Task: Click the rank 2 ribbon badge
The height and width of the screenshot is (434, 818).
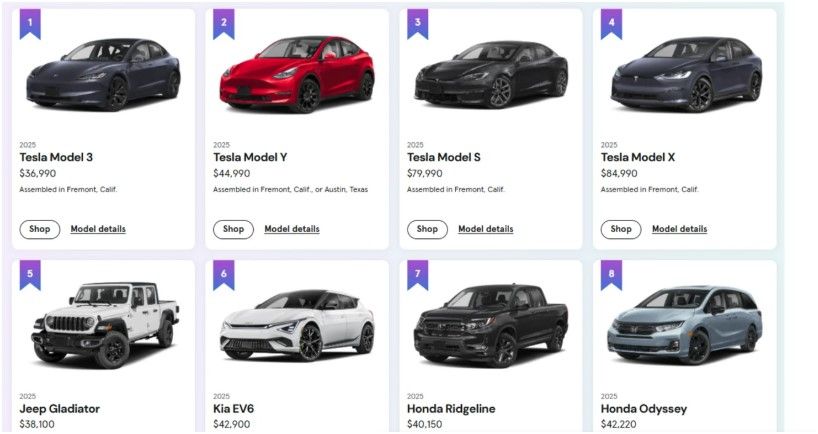Action: 224,23
